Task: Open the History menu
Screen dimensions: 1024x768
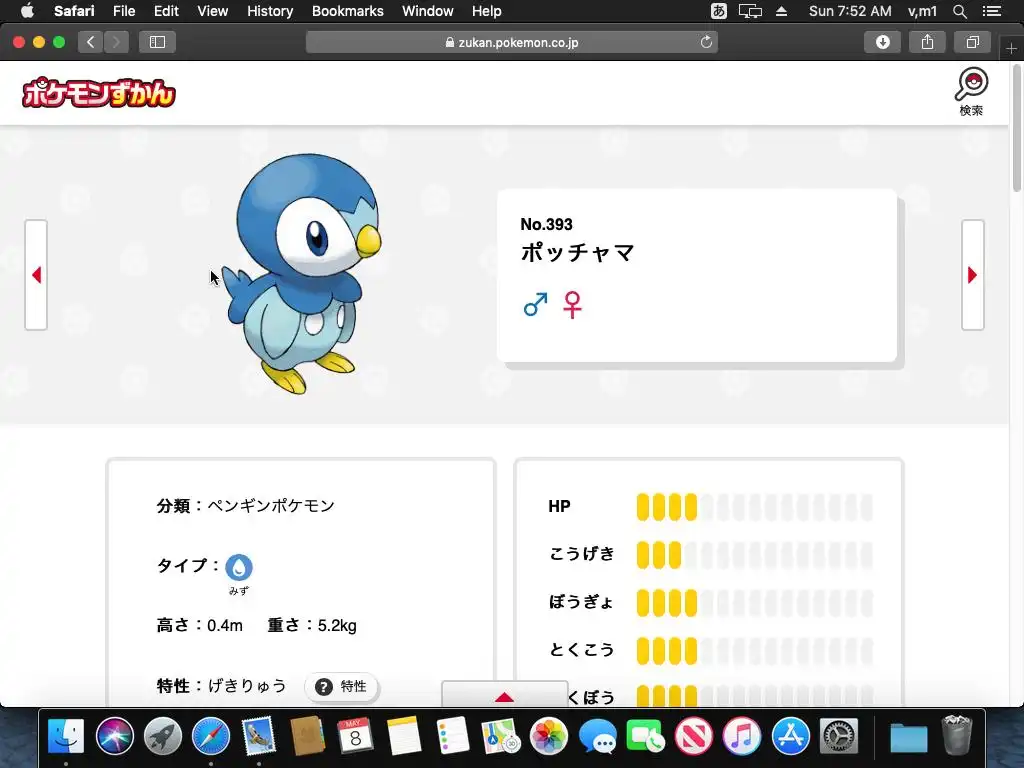Action: [x=270, y=11]
